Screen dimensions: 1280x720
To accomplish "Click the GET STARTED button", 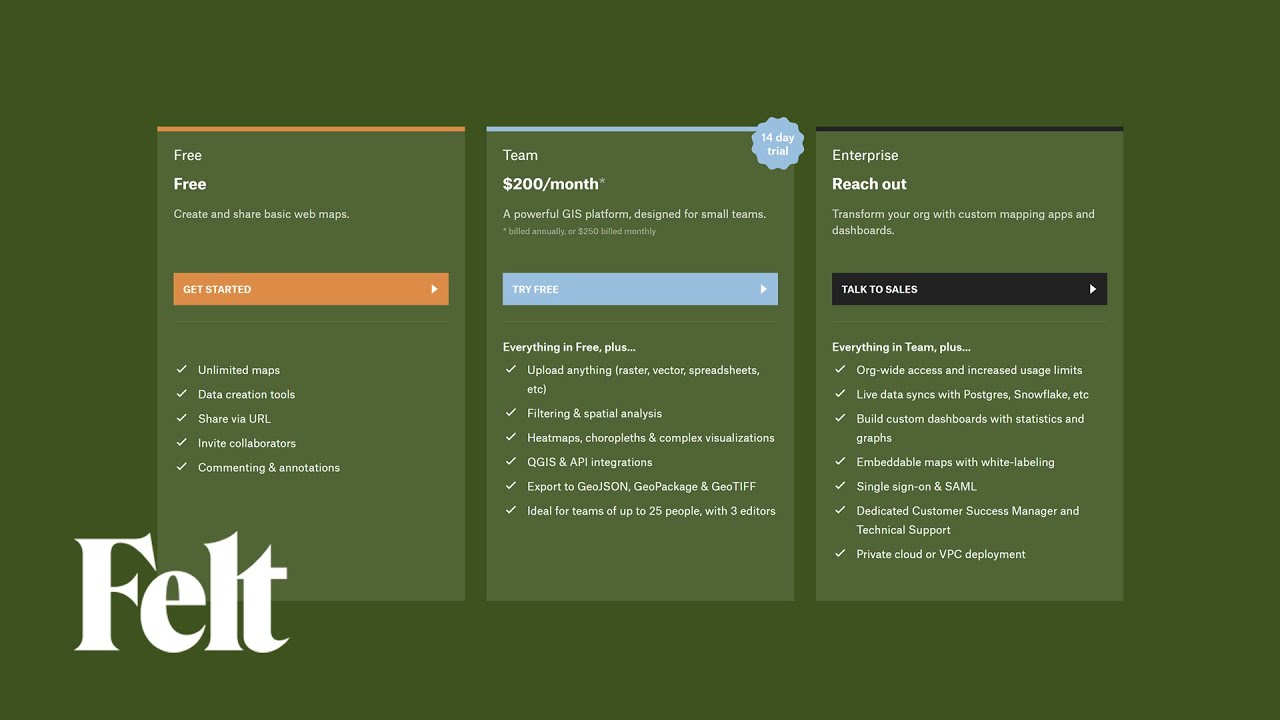I will (x=311, y=289).
